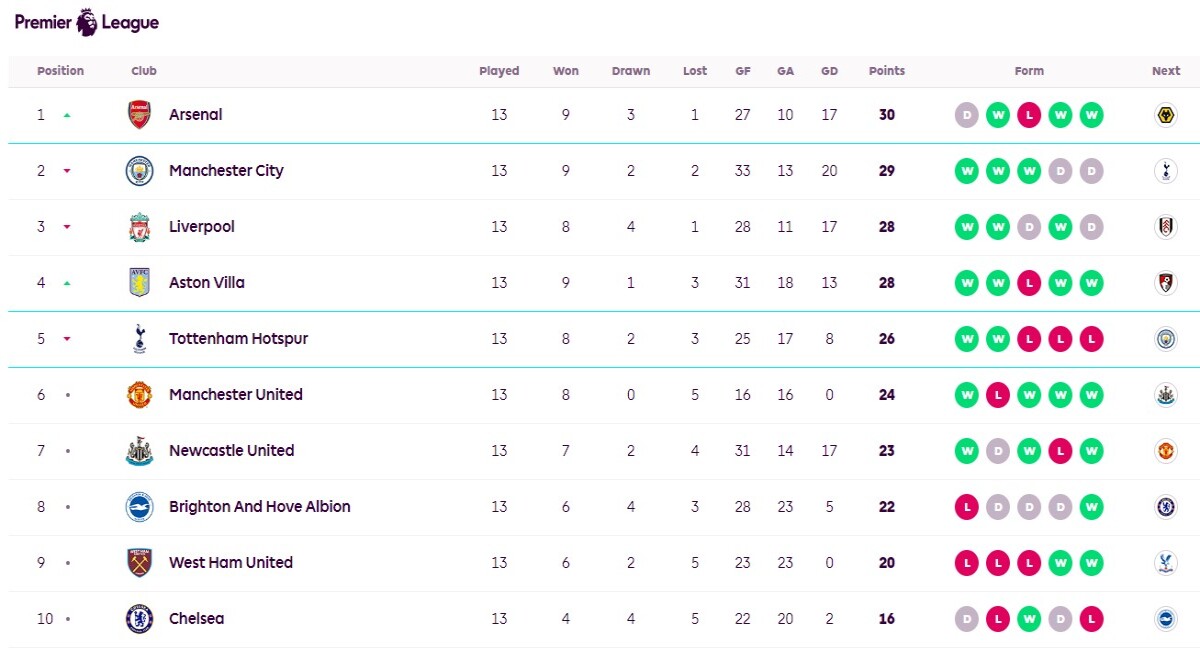
Task: Click Arsenal's green up position arrow
Action: (67, 115)
